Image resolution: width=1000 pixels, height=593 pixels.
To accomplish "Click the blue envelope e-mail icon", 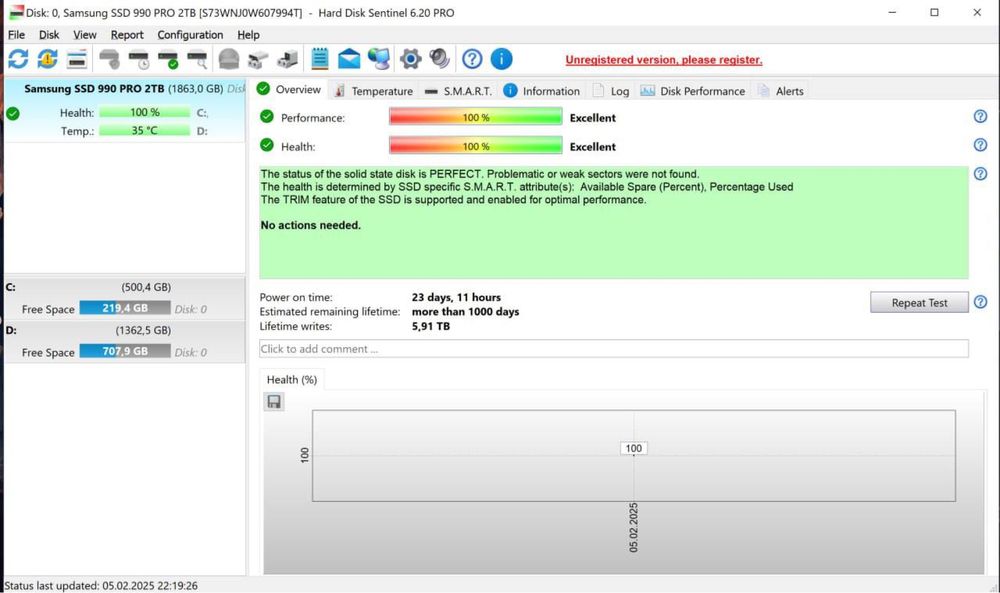I will [x=349, y=59].
